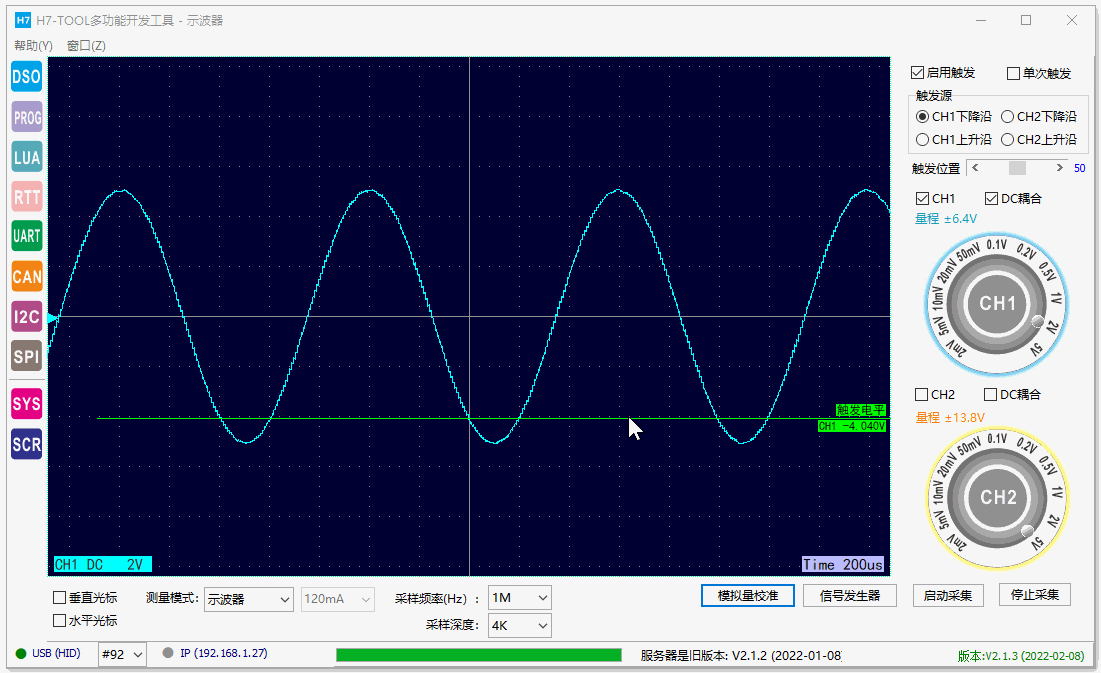Open the 窗口(Z) window menu
This screenshot has height=673, width=1101.
point(86,46)
